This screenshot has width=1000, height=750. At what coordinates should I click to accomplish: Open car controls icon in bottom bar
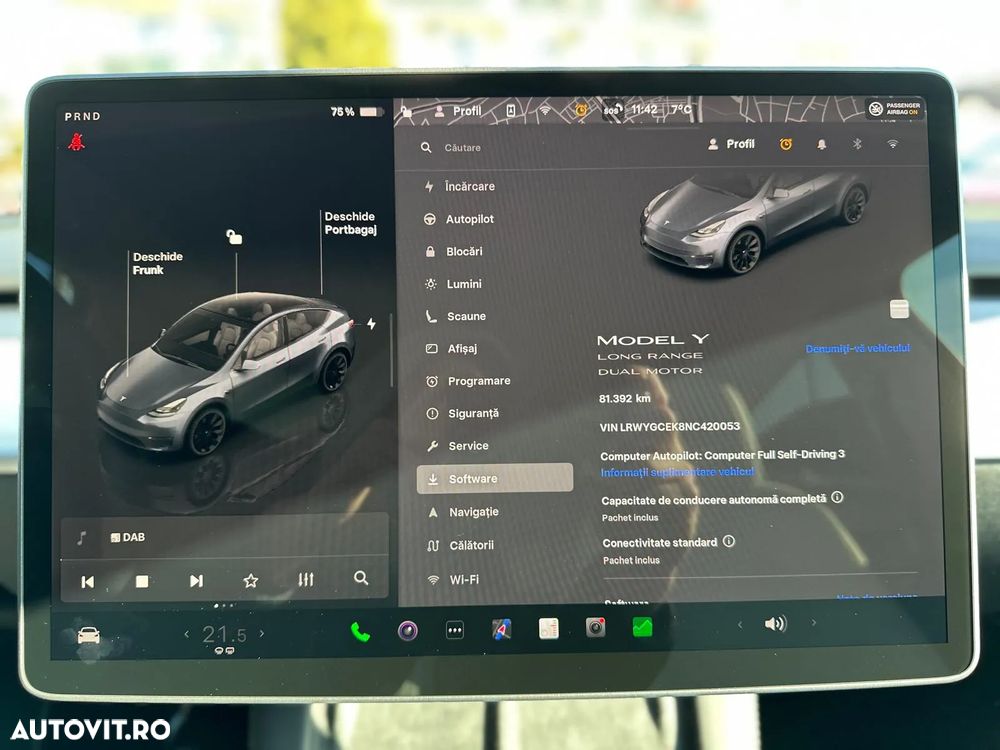[89, 636]
